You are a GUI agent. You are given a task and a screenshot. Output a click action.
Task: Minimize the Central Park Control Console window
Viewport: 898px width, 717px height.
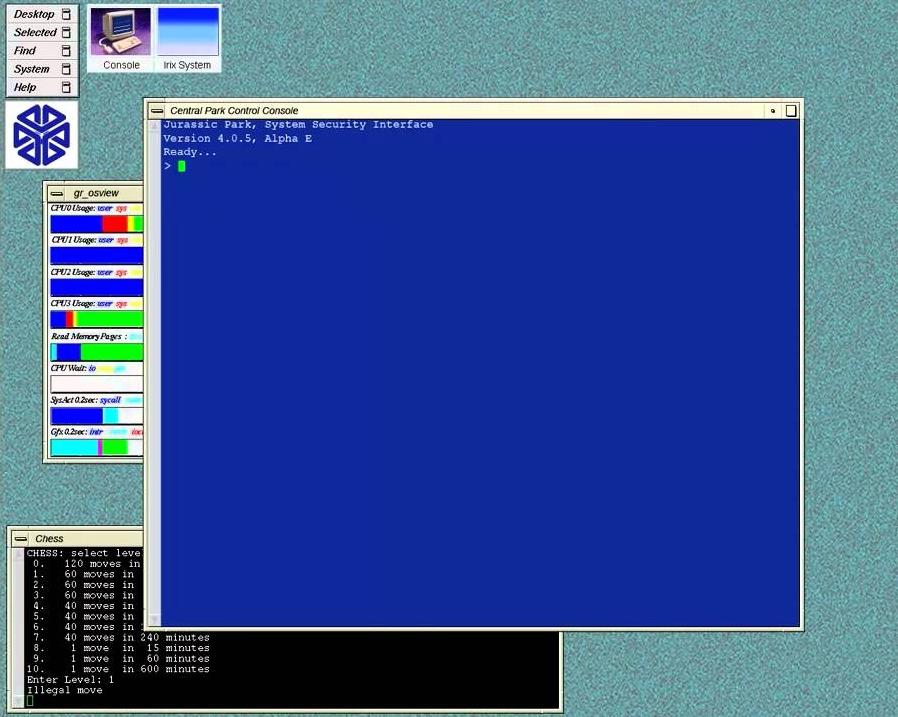pos(773,111)
